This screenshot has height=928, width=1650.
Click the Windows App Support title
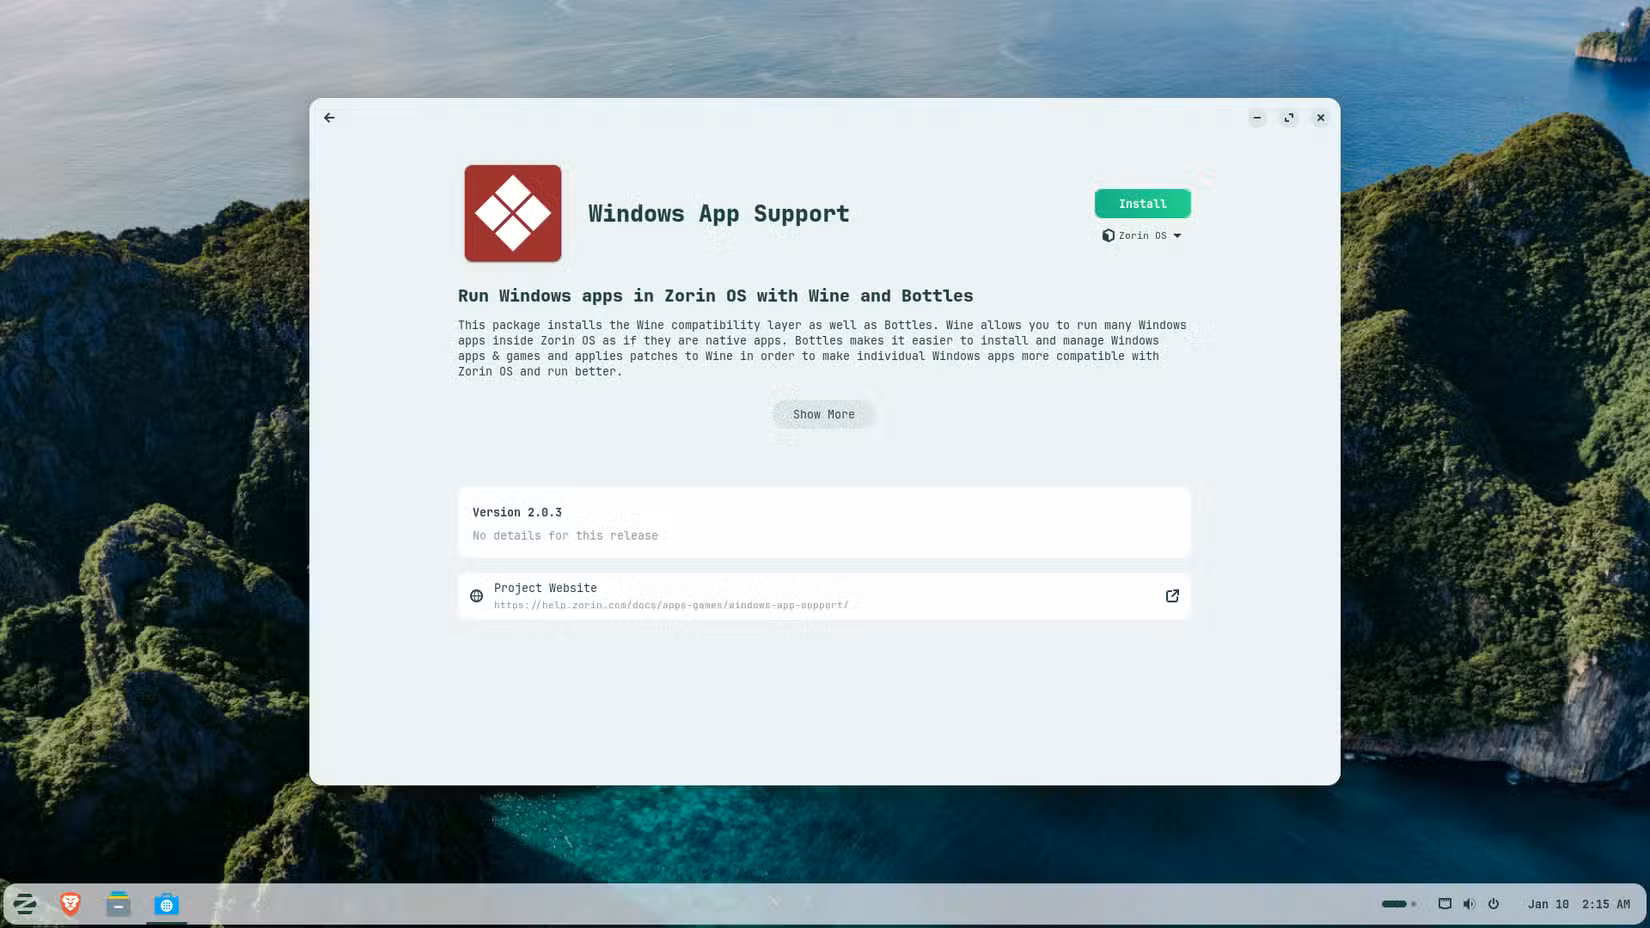coord(718,213)
